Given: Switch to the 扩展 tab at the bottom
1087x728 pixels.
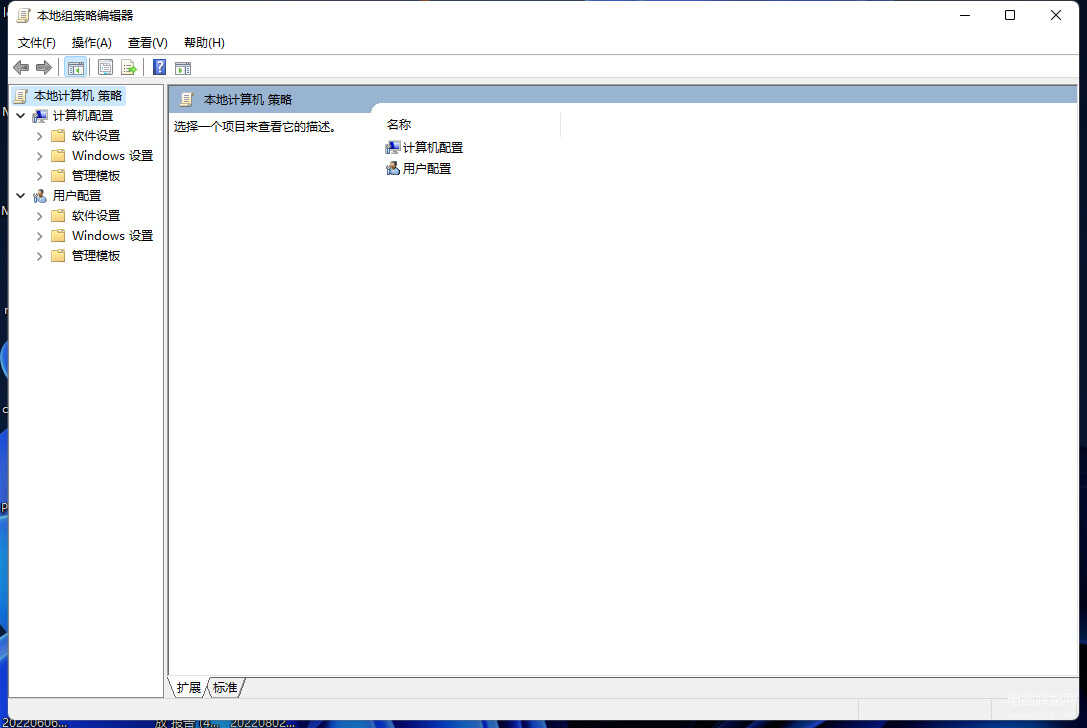Looking at the screenshot, I should [189, 688].
